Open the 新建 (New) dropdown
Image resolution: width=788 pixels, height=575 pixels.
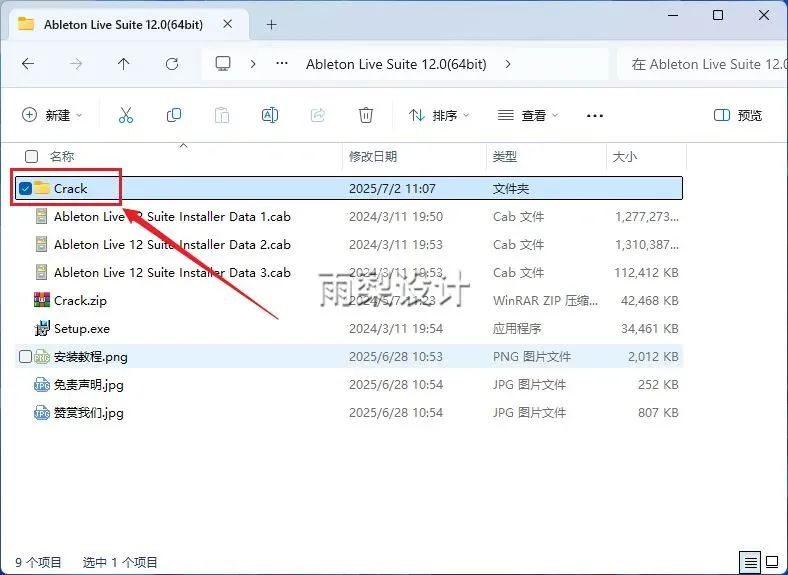(52, 115)
